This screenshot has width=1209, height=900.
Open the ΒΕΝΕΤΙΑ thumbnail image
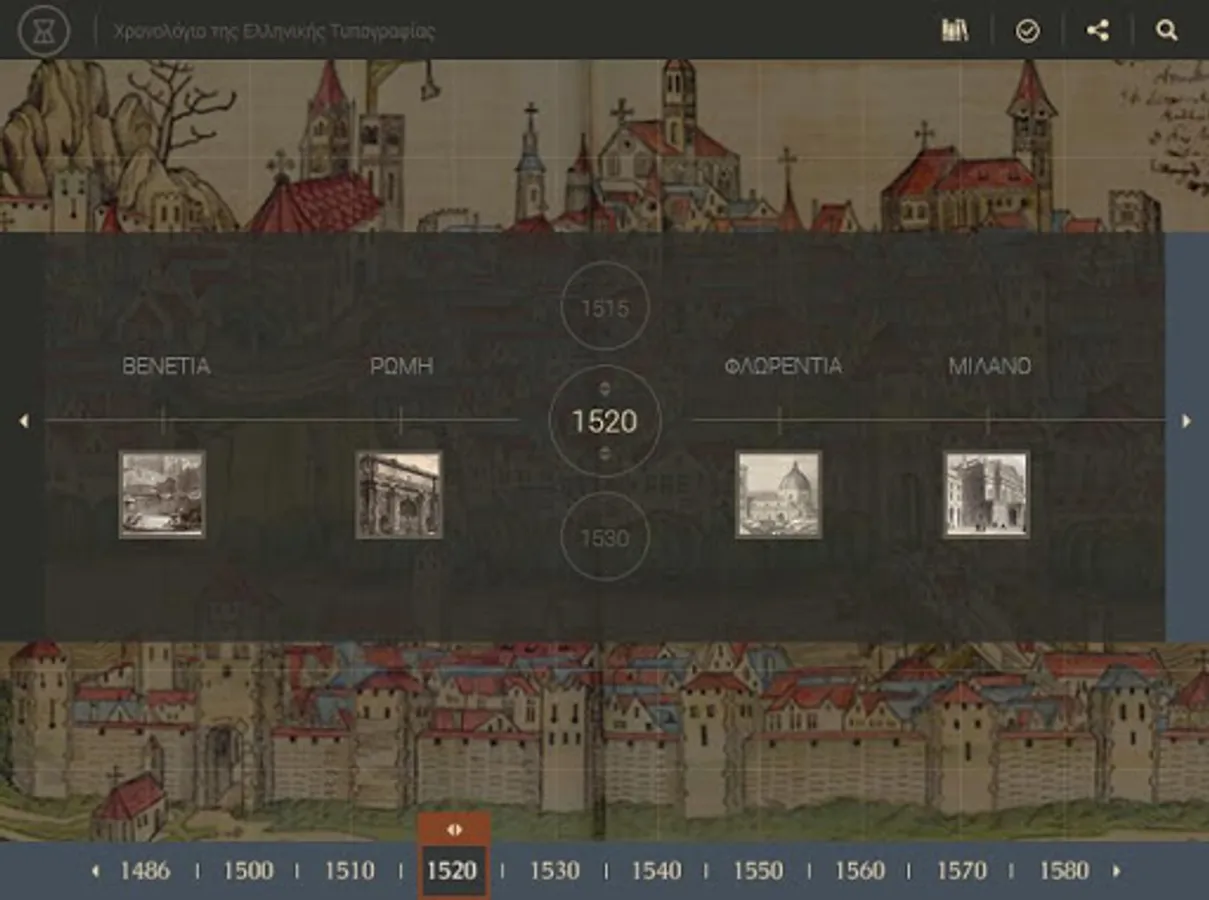pyautogui.click(x=162, y=494)
